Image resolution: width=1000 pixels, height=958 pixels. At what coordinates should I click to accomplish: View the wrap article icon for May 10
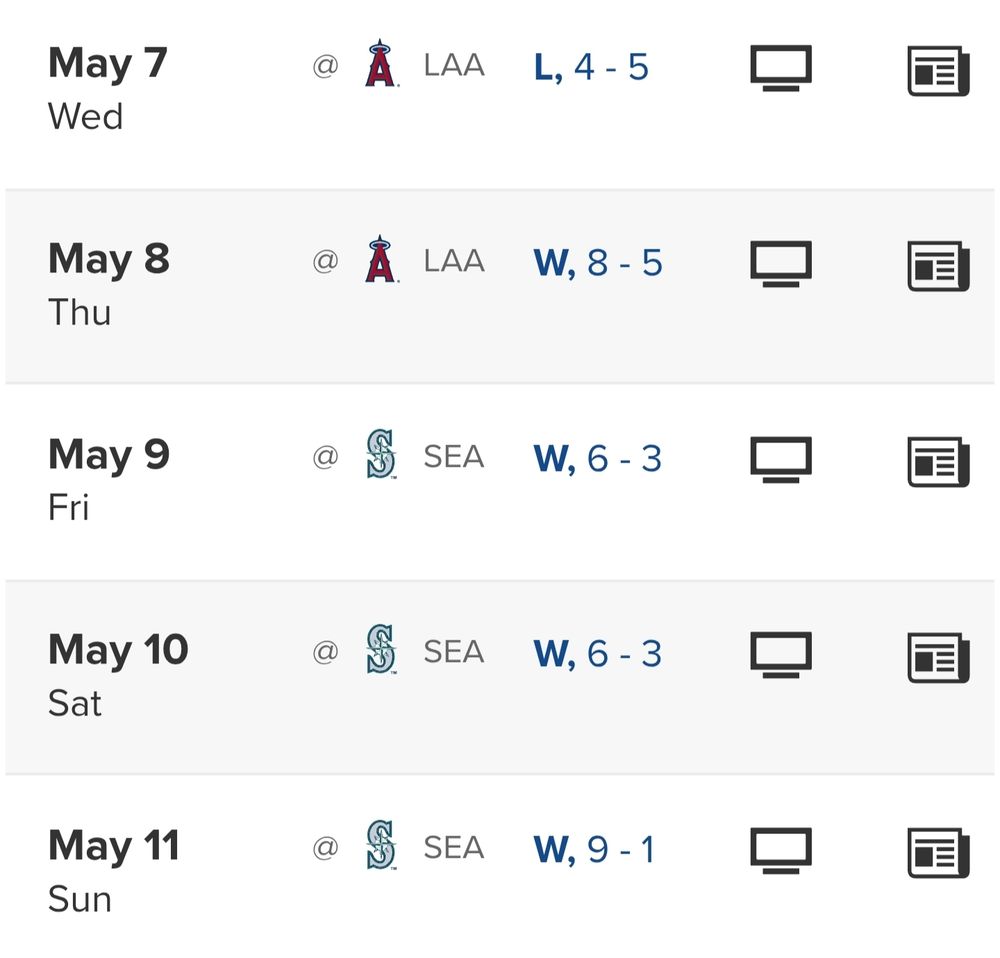[x=938, y=658]
